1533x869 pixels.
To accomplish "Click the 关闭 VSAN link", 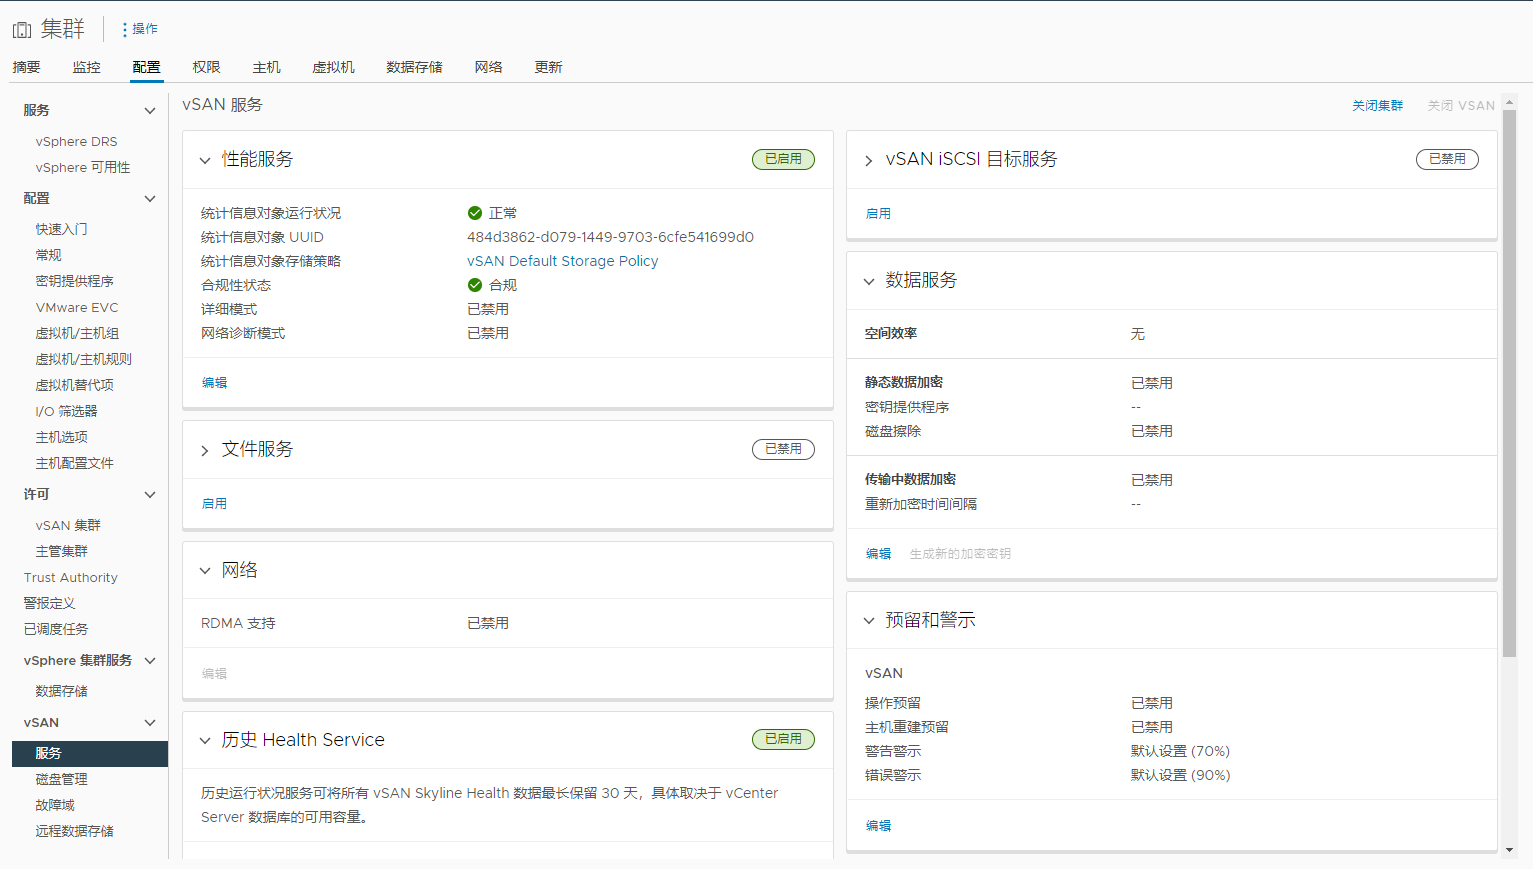I will 1461,105.
